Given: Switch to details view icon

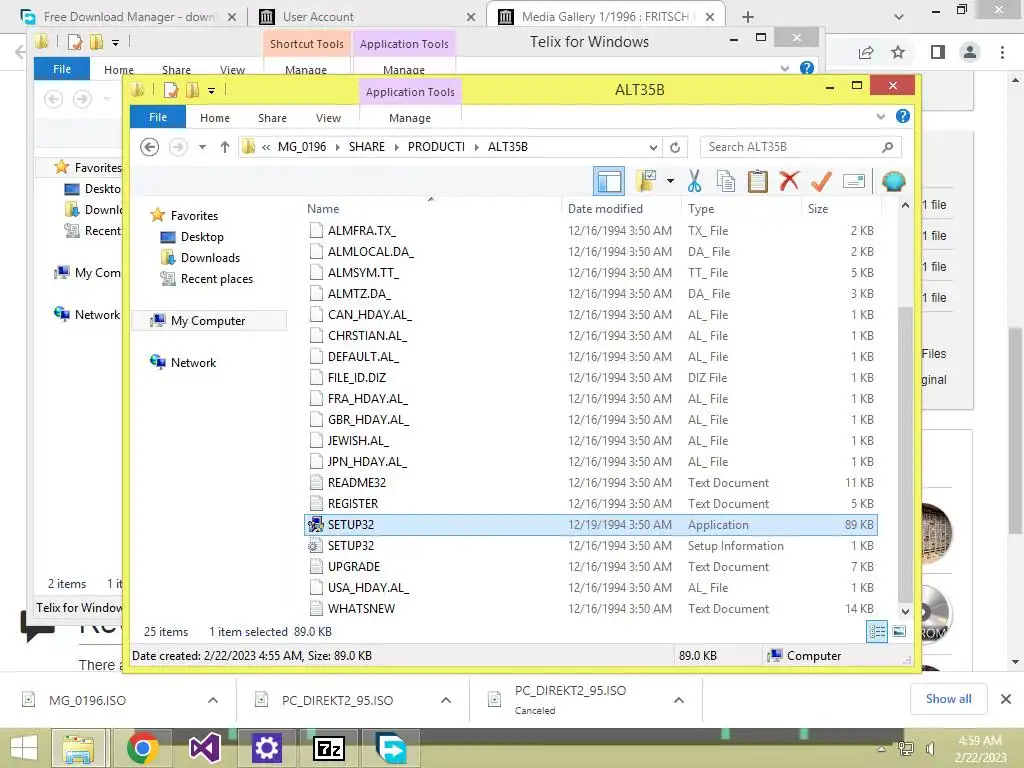Looking at the screenshot, I should pos(877,631).
